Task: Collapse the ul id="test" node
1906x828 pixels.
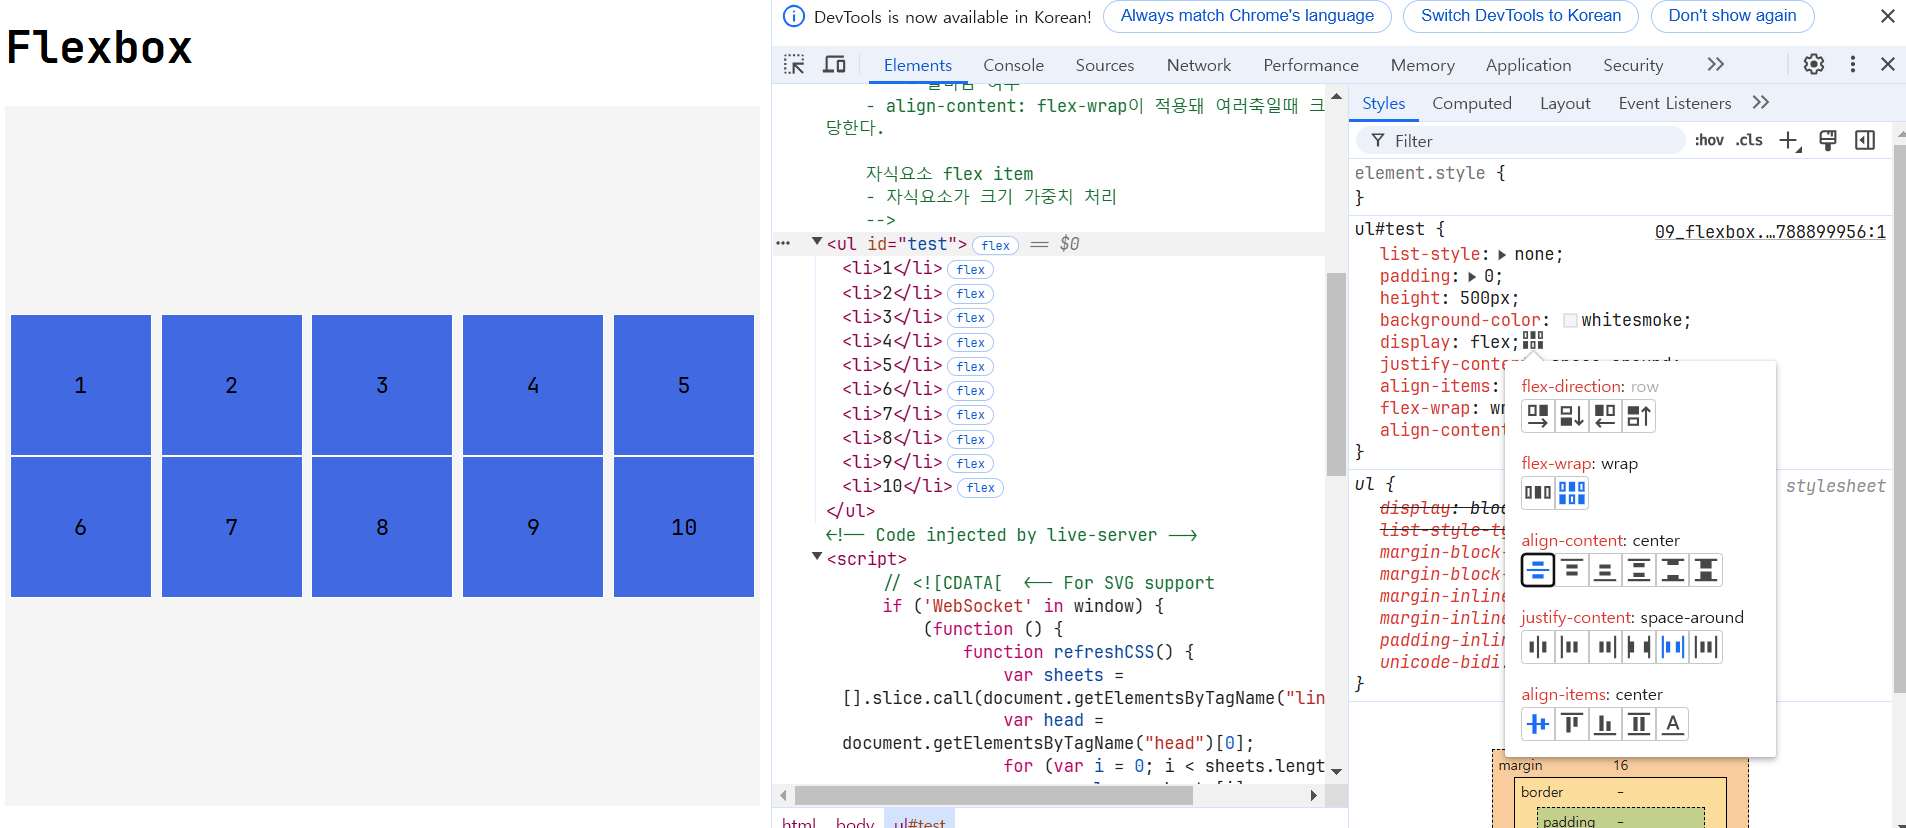Action: pyautogui.click(x=817, y=242)
